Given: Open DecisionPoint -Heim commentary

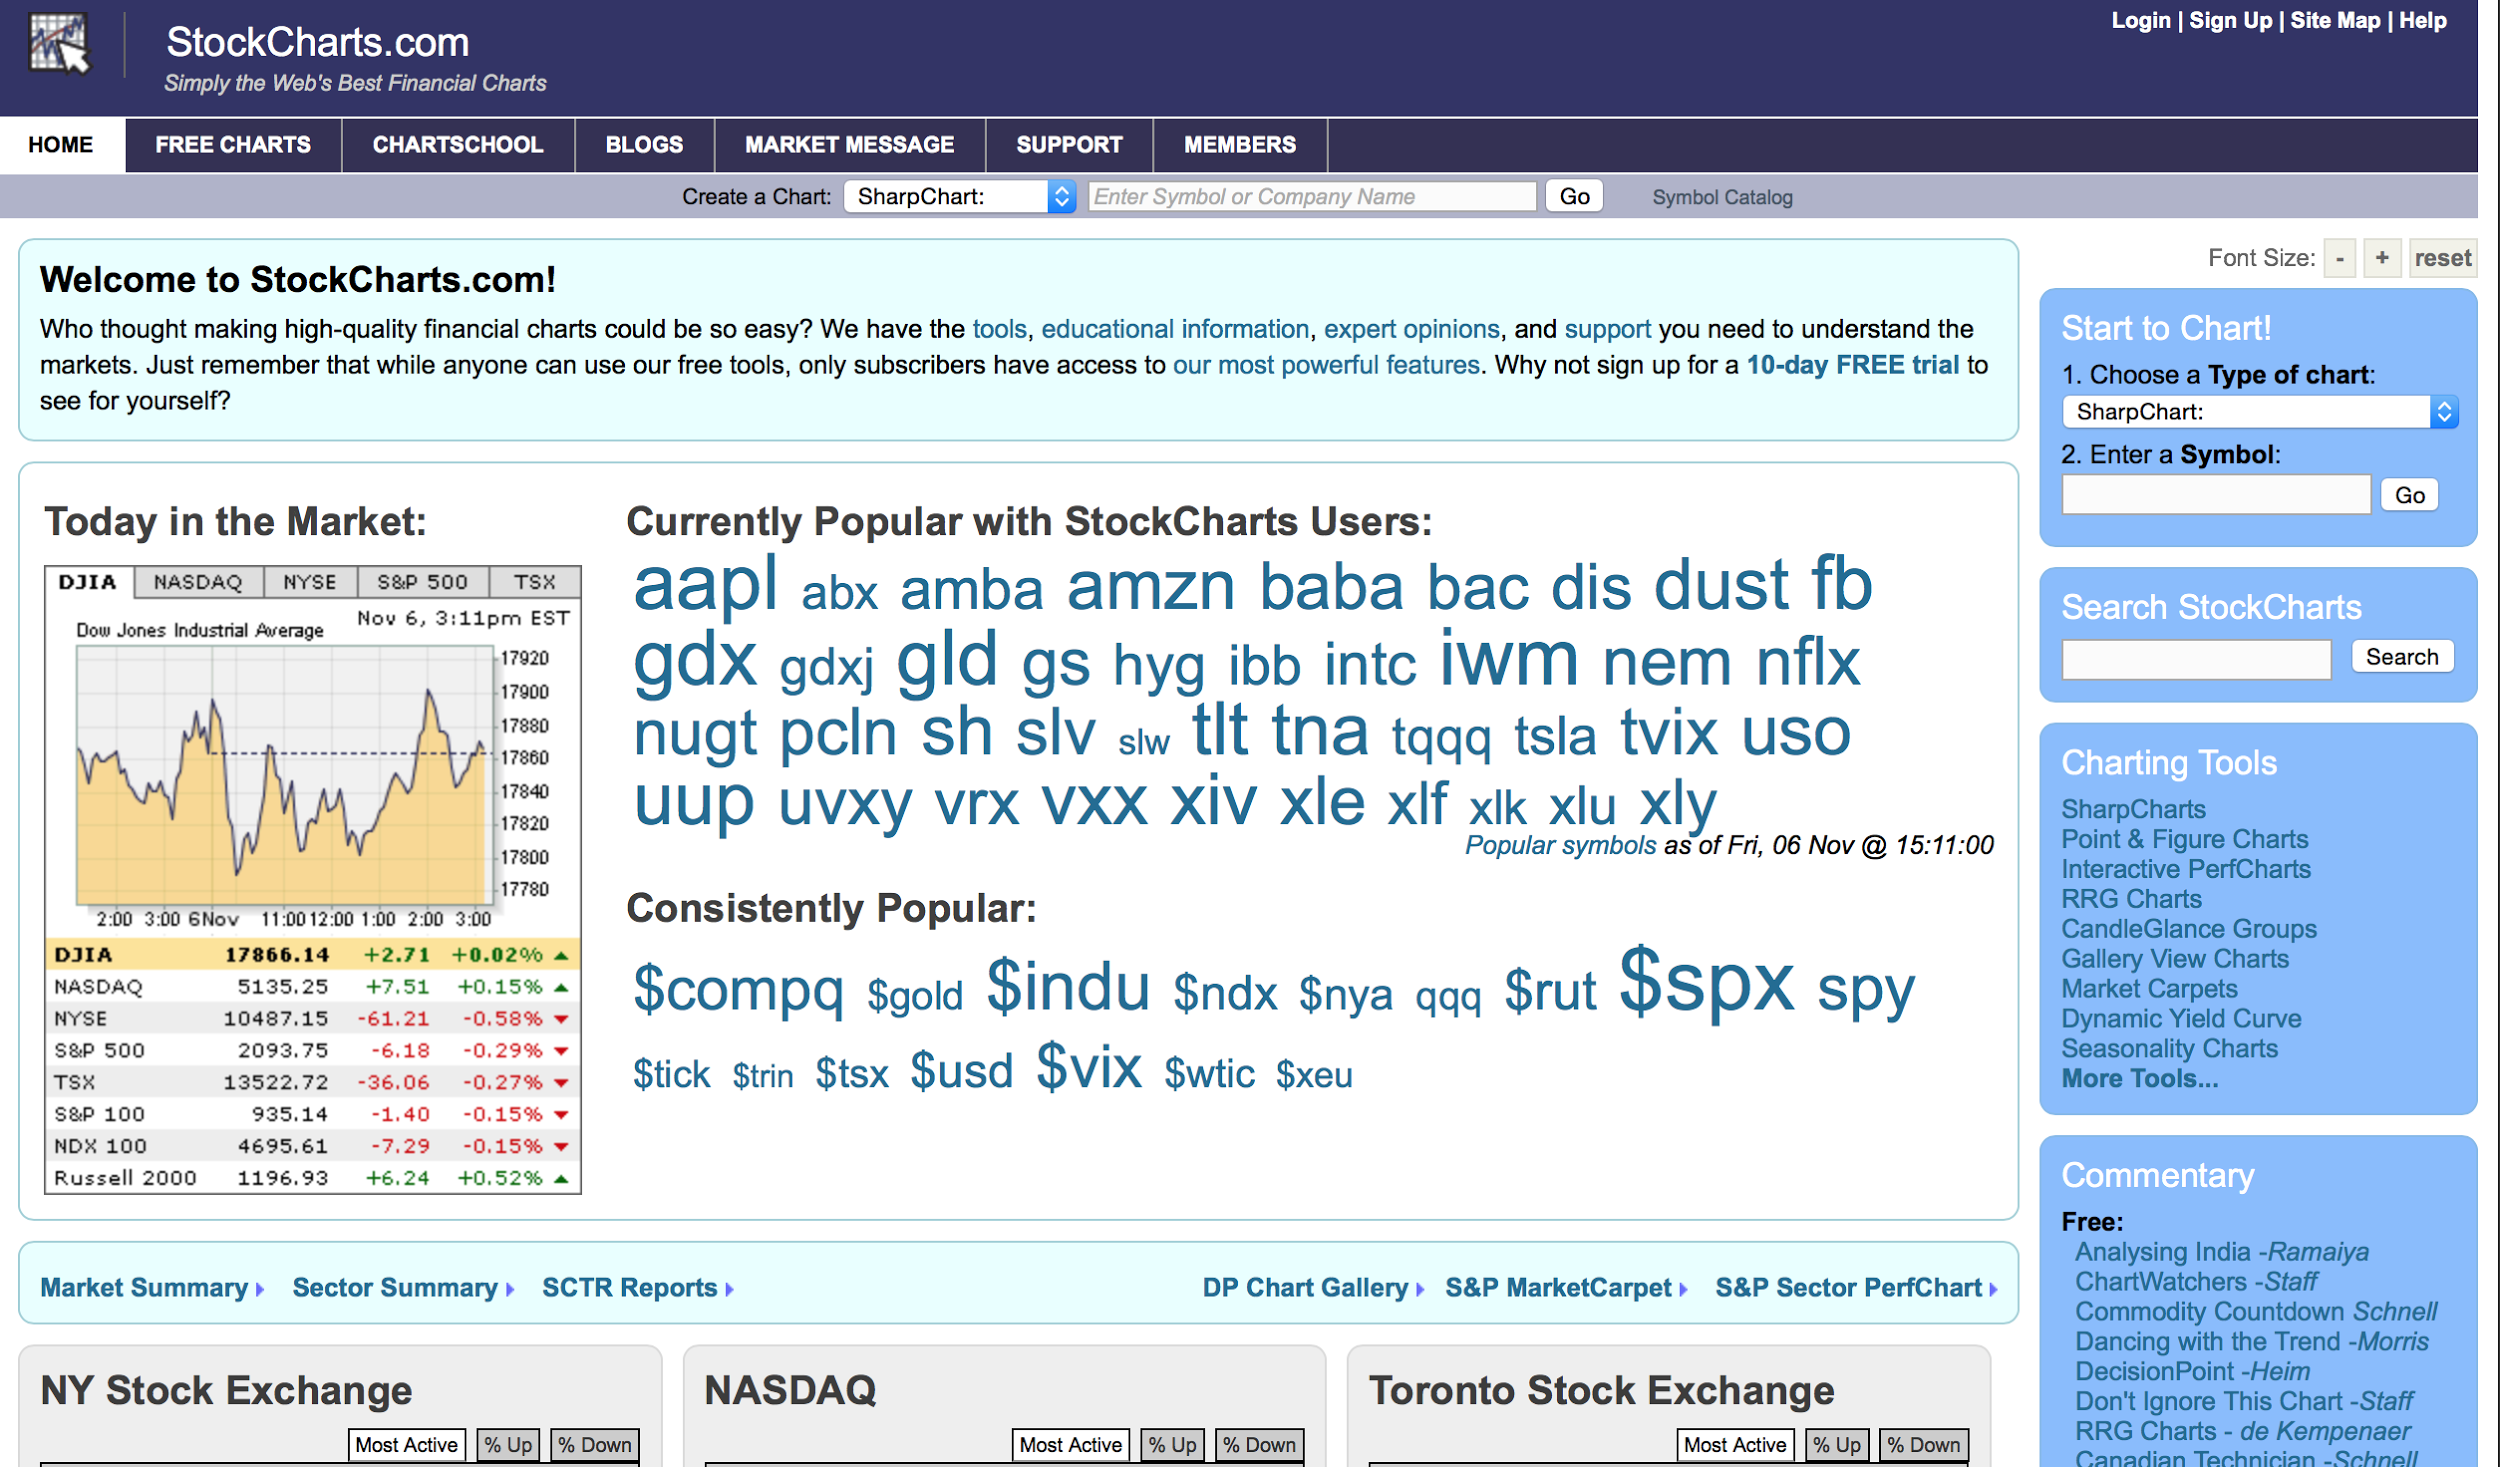Looking at the screenshot, I should [2192, 1372].
